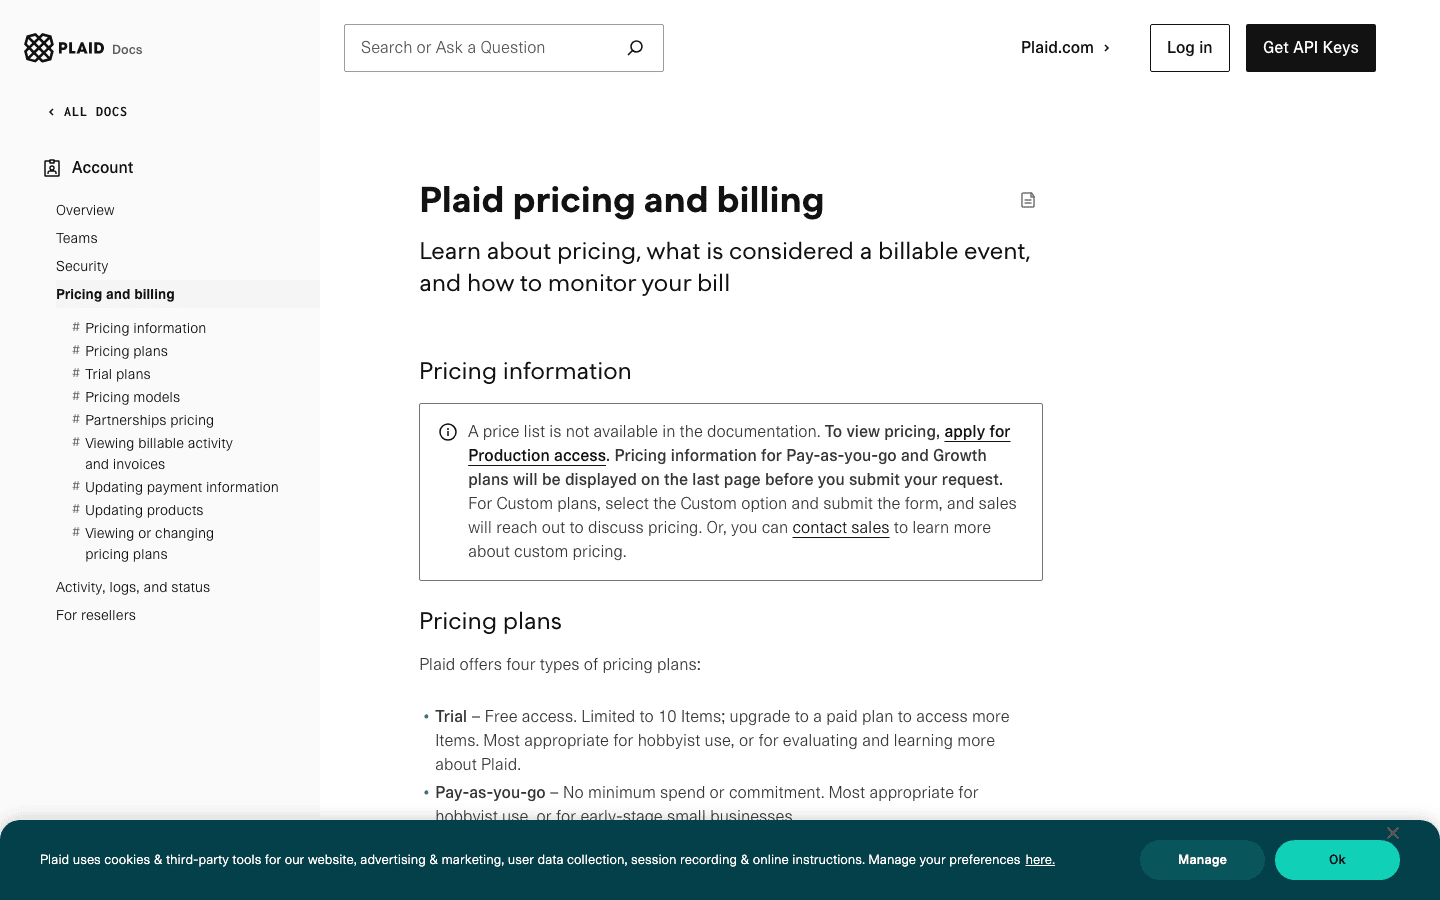
Task: Open the Overview page in sidebar
Action: (85, 210)
